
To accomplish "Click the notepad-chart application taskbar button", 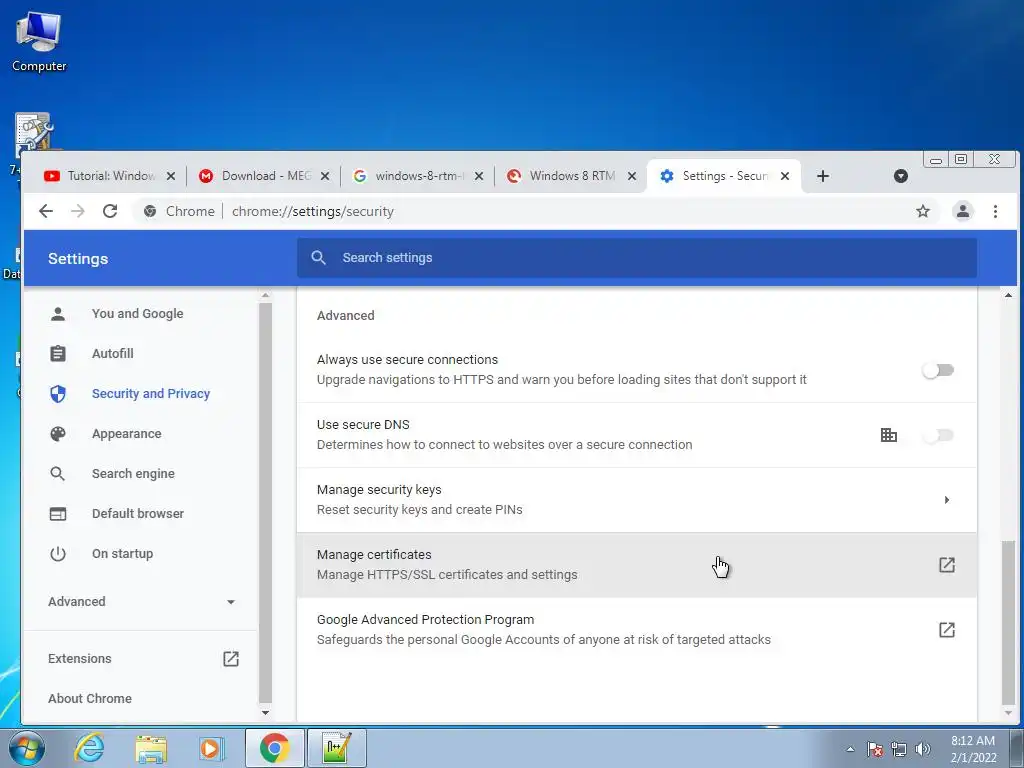I will pyautogui.click(x=337, y=748).
